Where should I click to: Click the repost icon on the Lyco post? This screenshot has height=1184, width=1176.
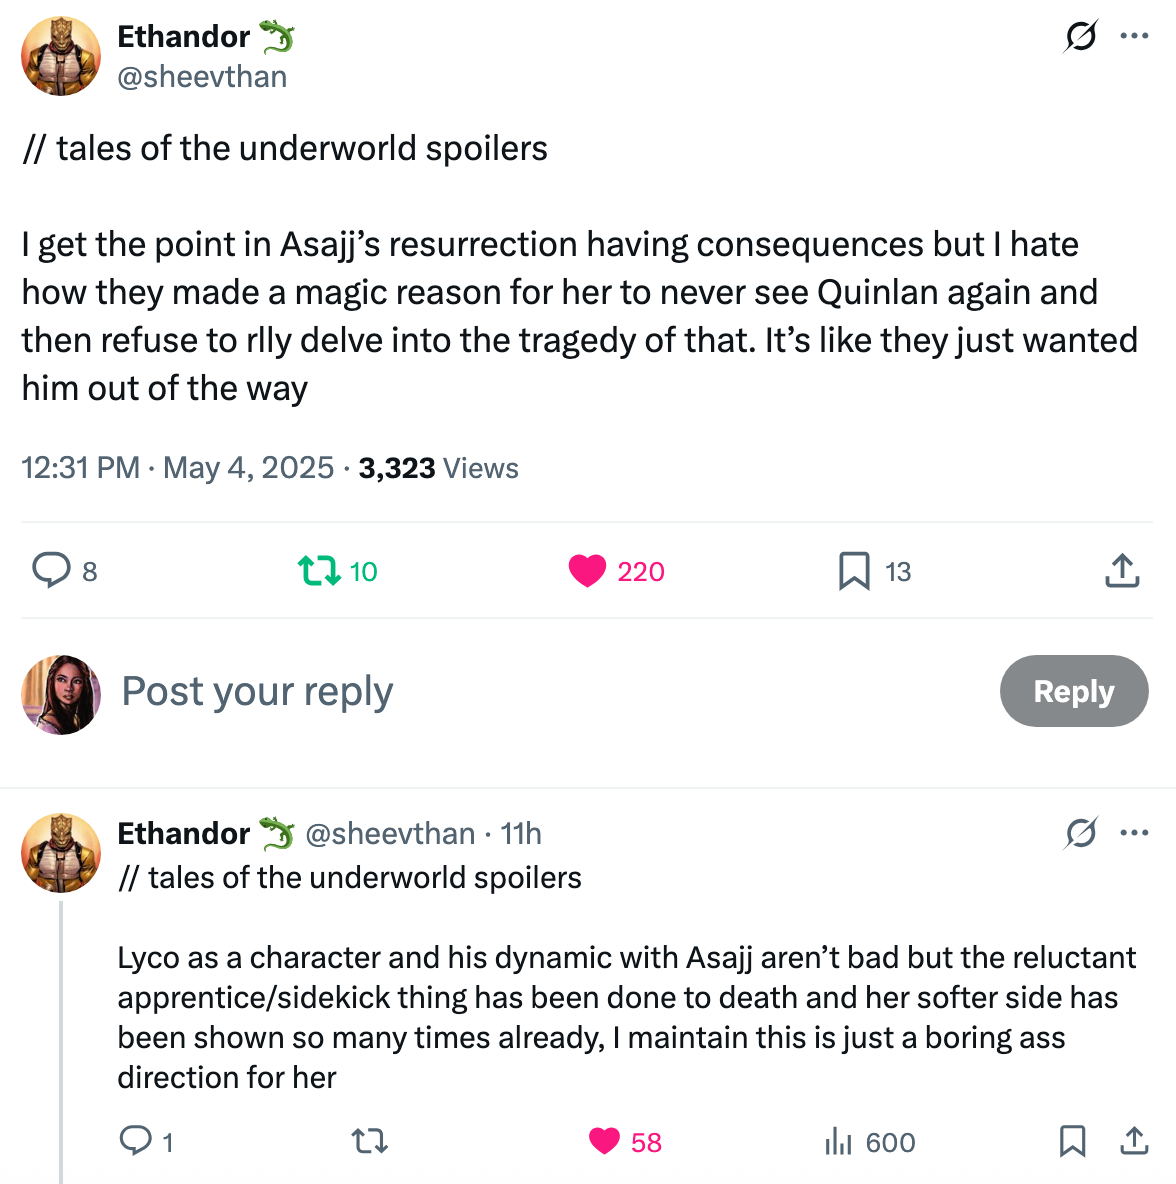(371, 1141)
